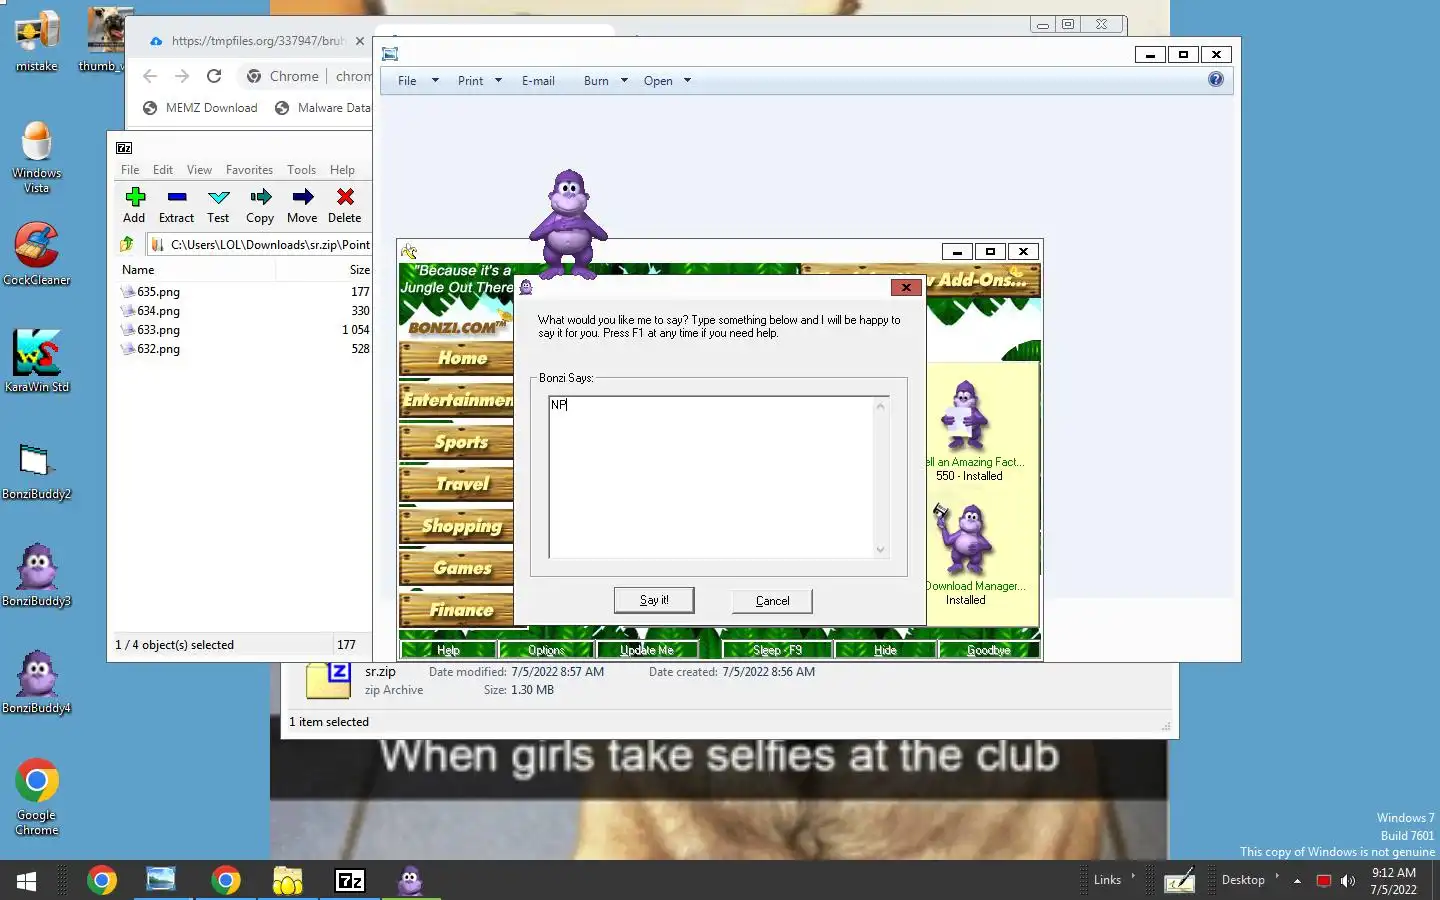Open help in Photo Viewer window

point(1216,79)
